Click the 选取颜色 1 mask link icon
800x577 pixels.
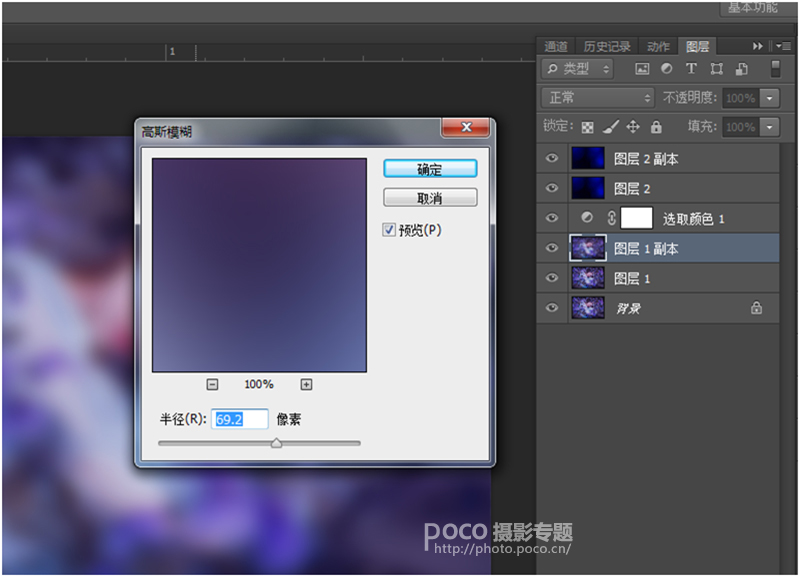(x=611, y=218)
